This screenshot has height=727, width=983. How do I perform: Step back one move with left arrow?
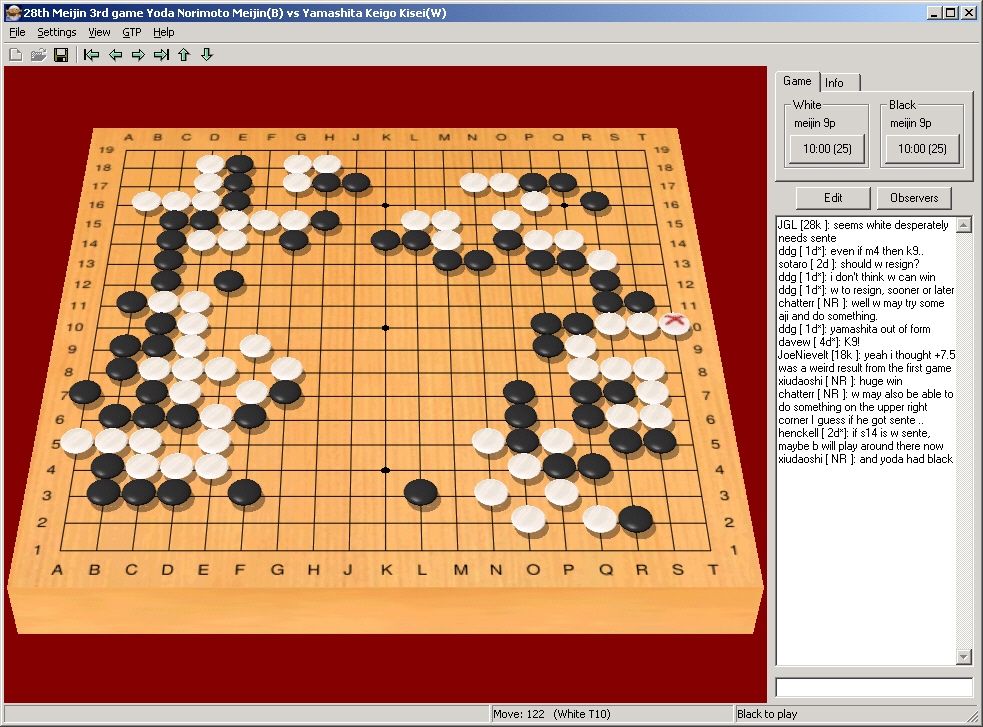click(x=115, y=54)
